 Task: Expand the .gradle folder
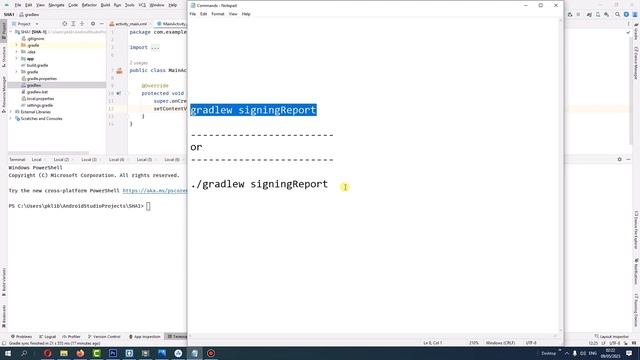[x=17, y=45]
